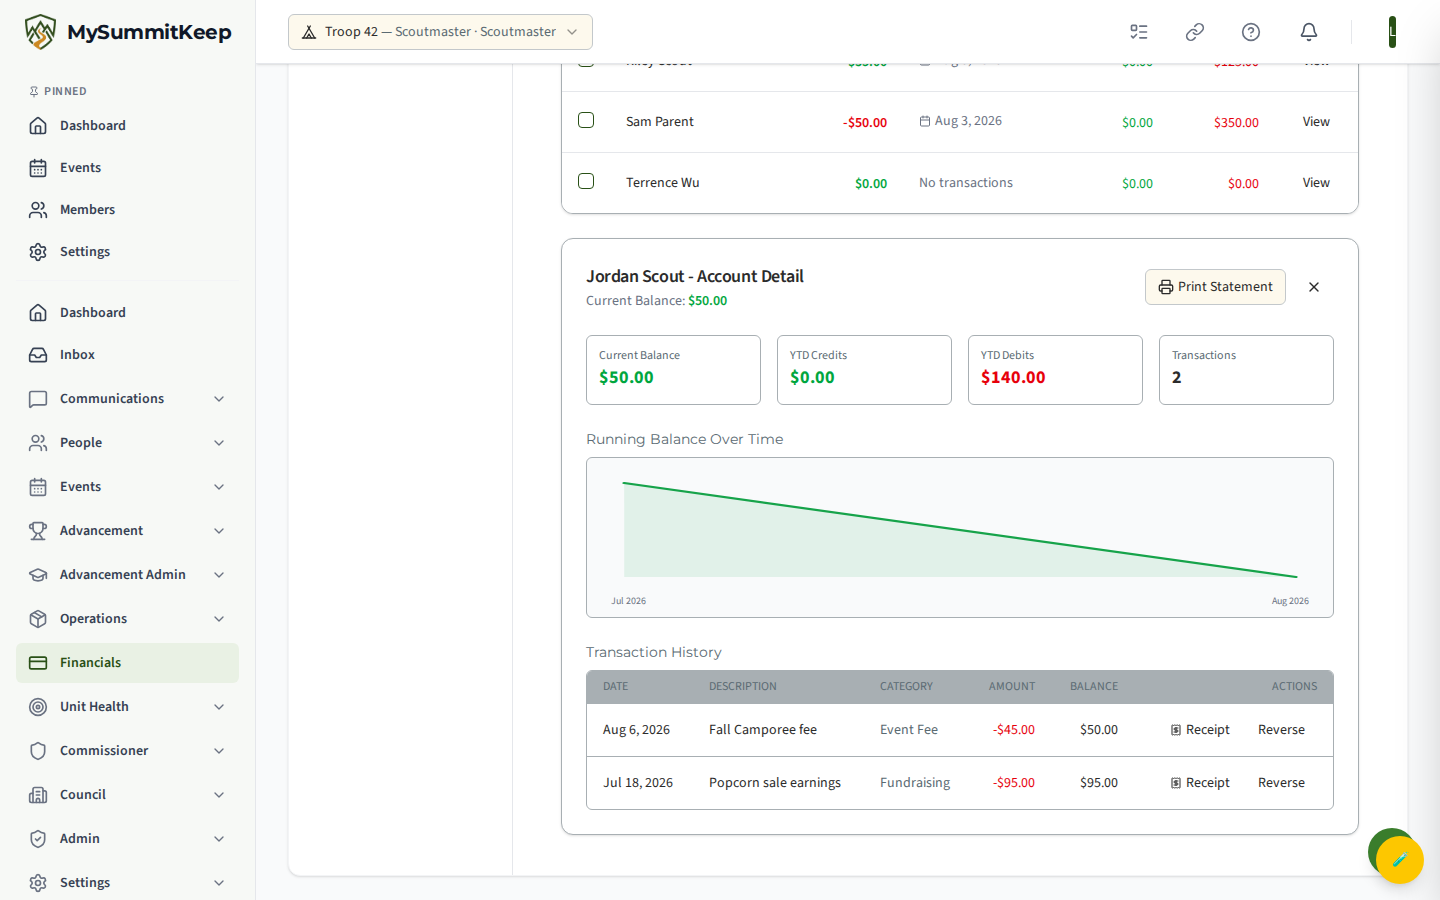This screenshot has height=900, width=1440.
Task: Click the Communications chat bubble icon
Action: (x=38, y=398)
